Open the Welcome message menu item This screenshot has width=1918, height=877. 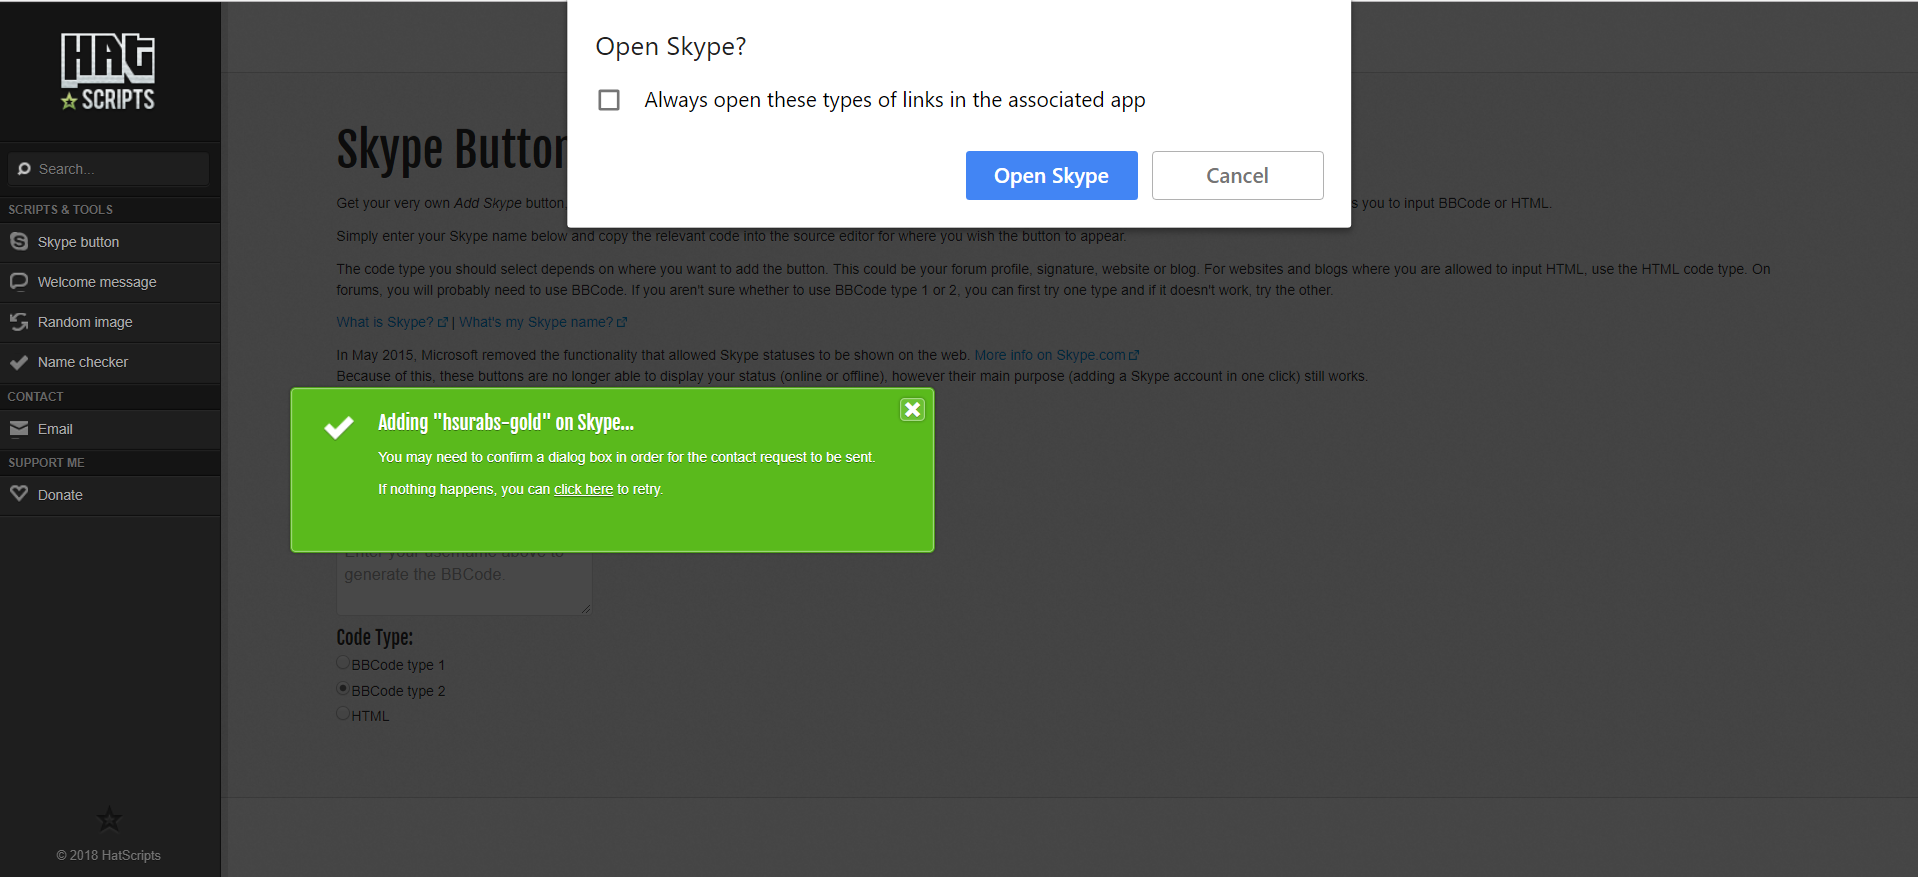tap(110, 282)
